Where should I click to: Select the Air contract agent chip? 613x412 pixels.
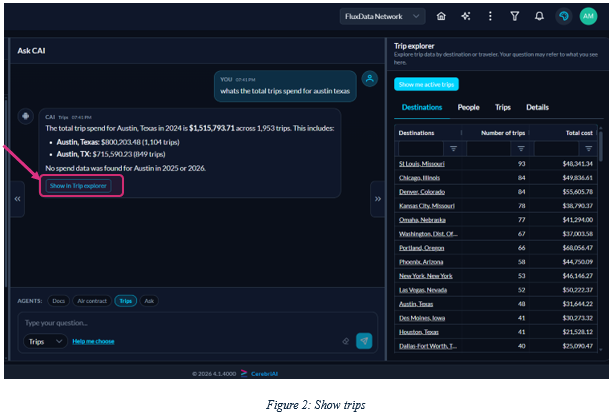[92, 301]
